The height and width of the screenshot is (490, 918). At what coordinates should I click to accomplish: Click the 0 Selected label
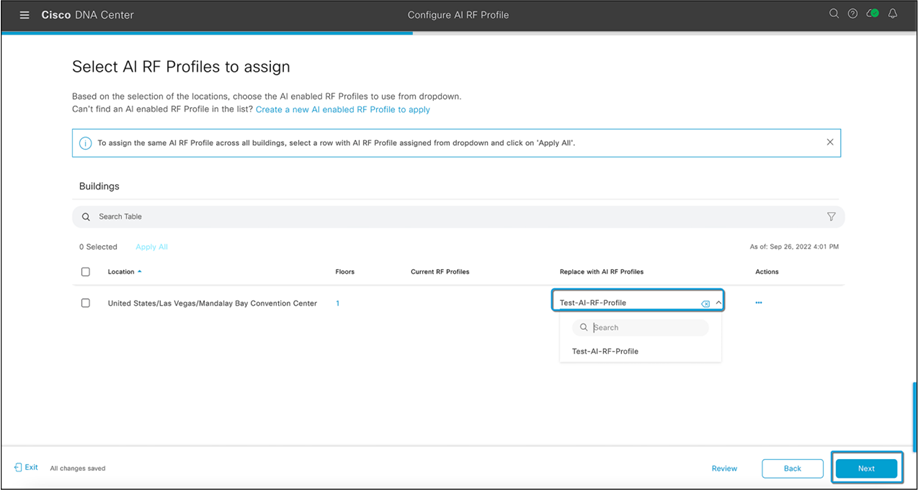click(x=98, y=247)
